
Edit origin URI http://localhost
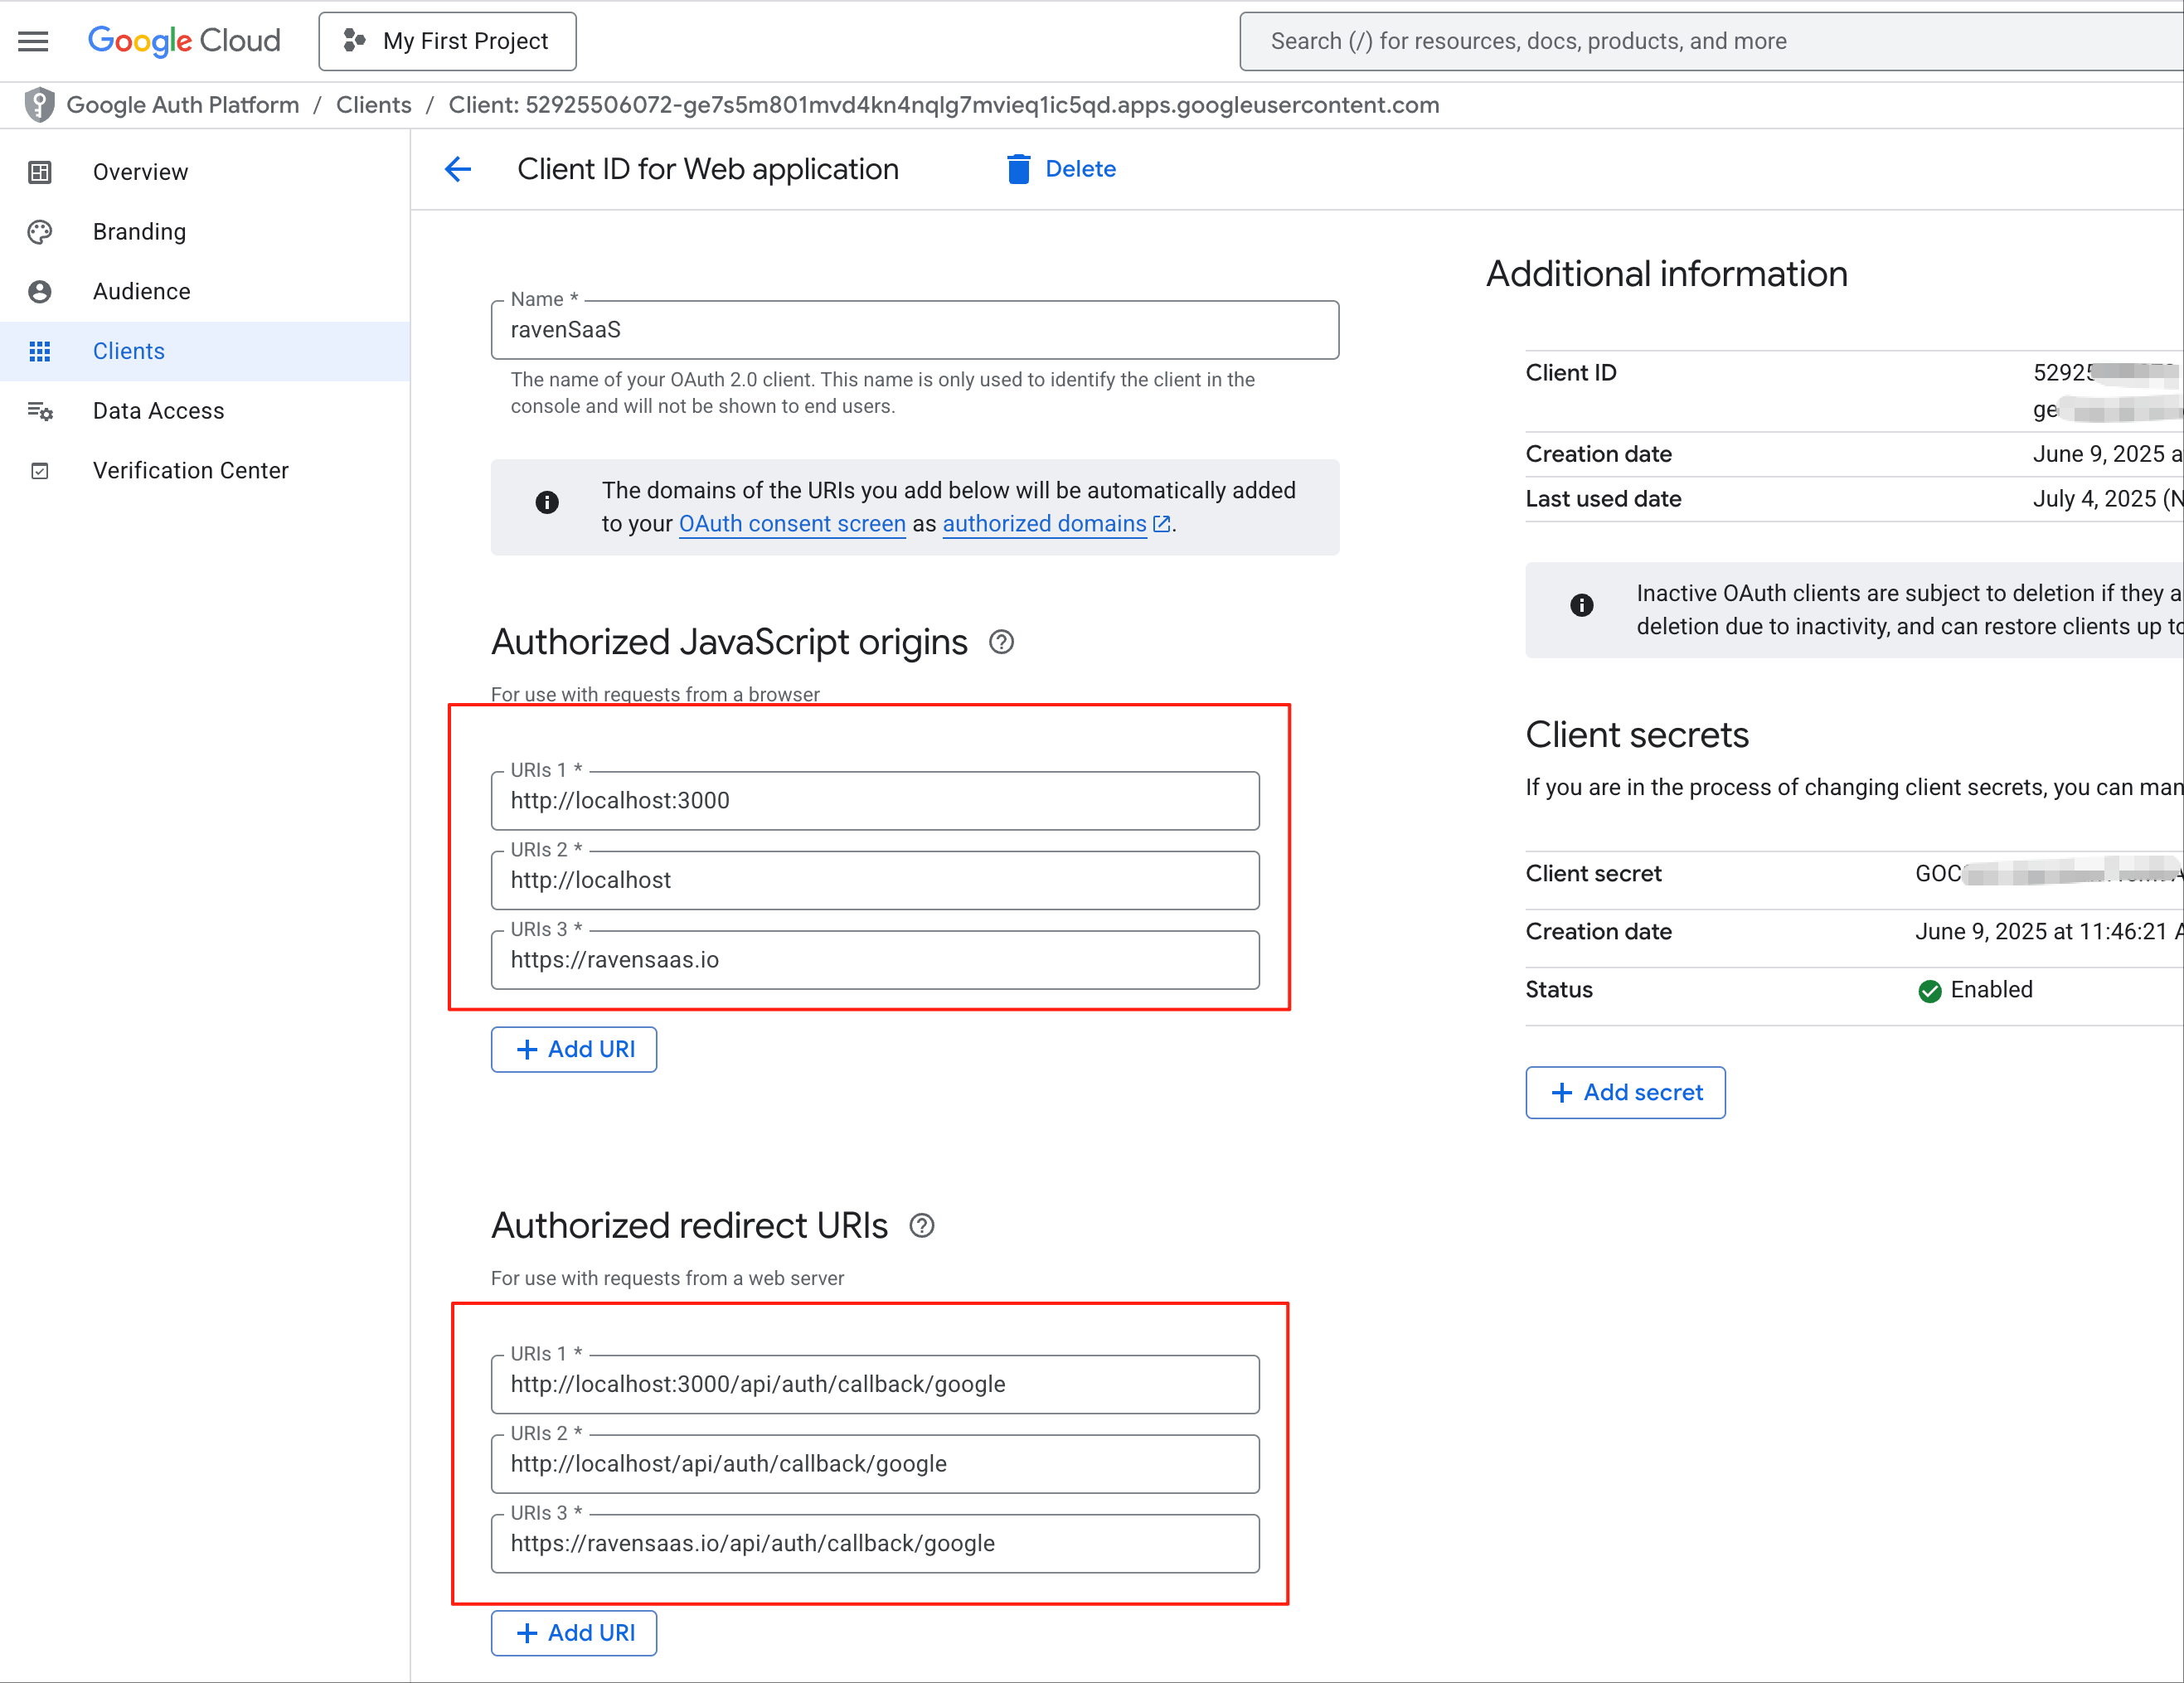[x=875, y=881]
